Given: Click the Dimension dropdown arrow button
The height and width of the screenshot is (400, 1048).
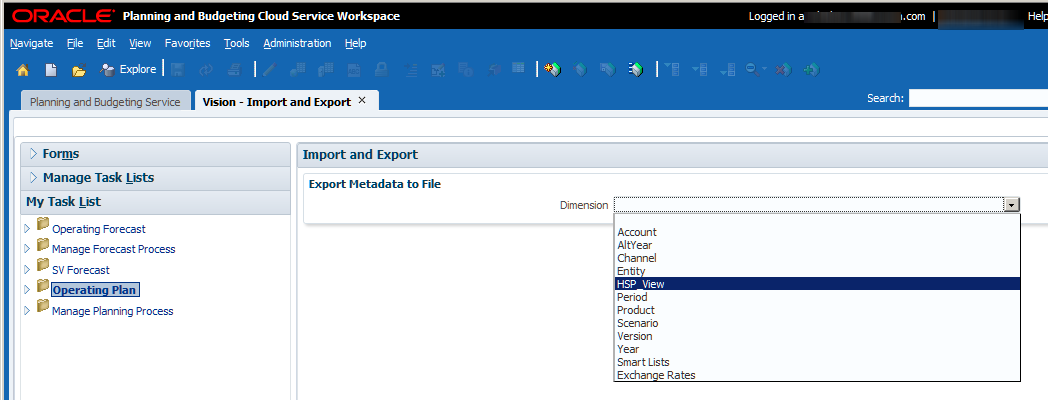Looking at the screenshot, I should click(1013, 205).
